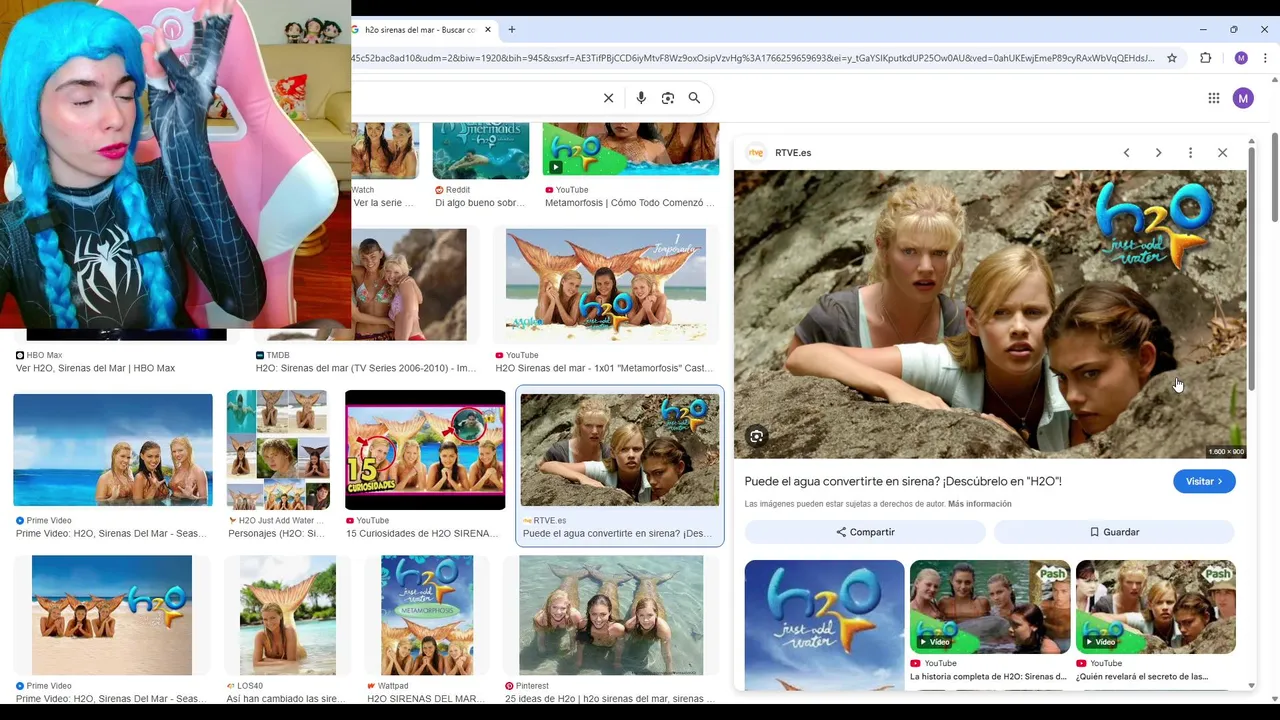Search inside image with the Lens overlay icon
Viewport: 1280px width, 720px height.
[x=757, y=436]
